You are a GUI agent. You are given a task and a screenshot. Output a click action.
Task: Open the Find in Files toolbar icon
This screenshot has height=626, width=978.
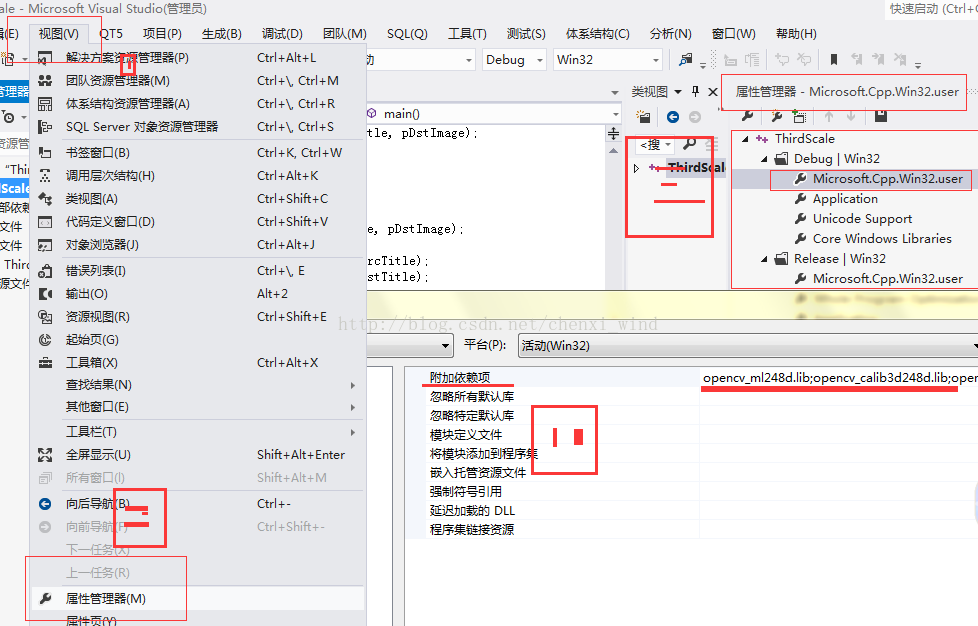[685, 60]
